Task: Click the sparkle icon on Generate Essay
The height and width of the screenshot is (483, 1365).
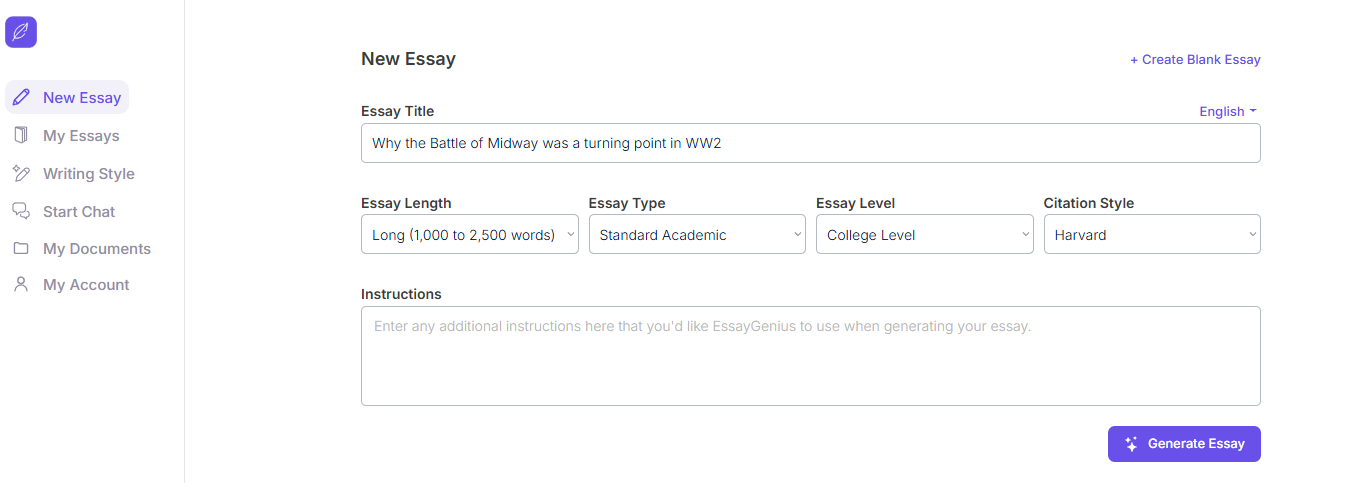Action: coord(1132,444)
